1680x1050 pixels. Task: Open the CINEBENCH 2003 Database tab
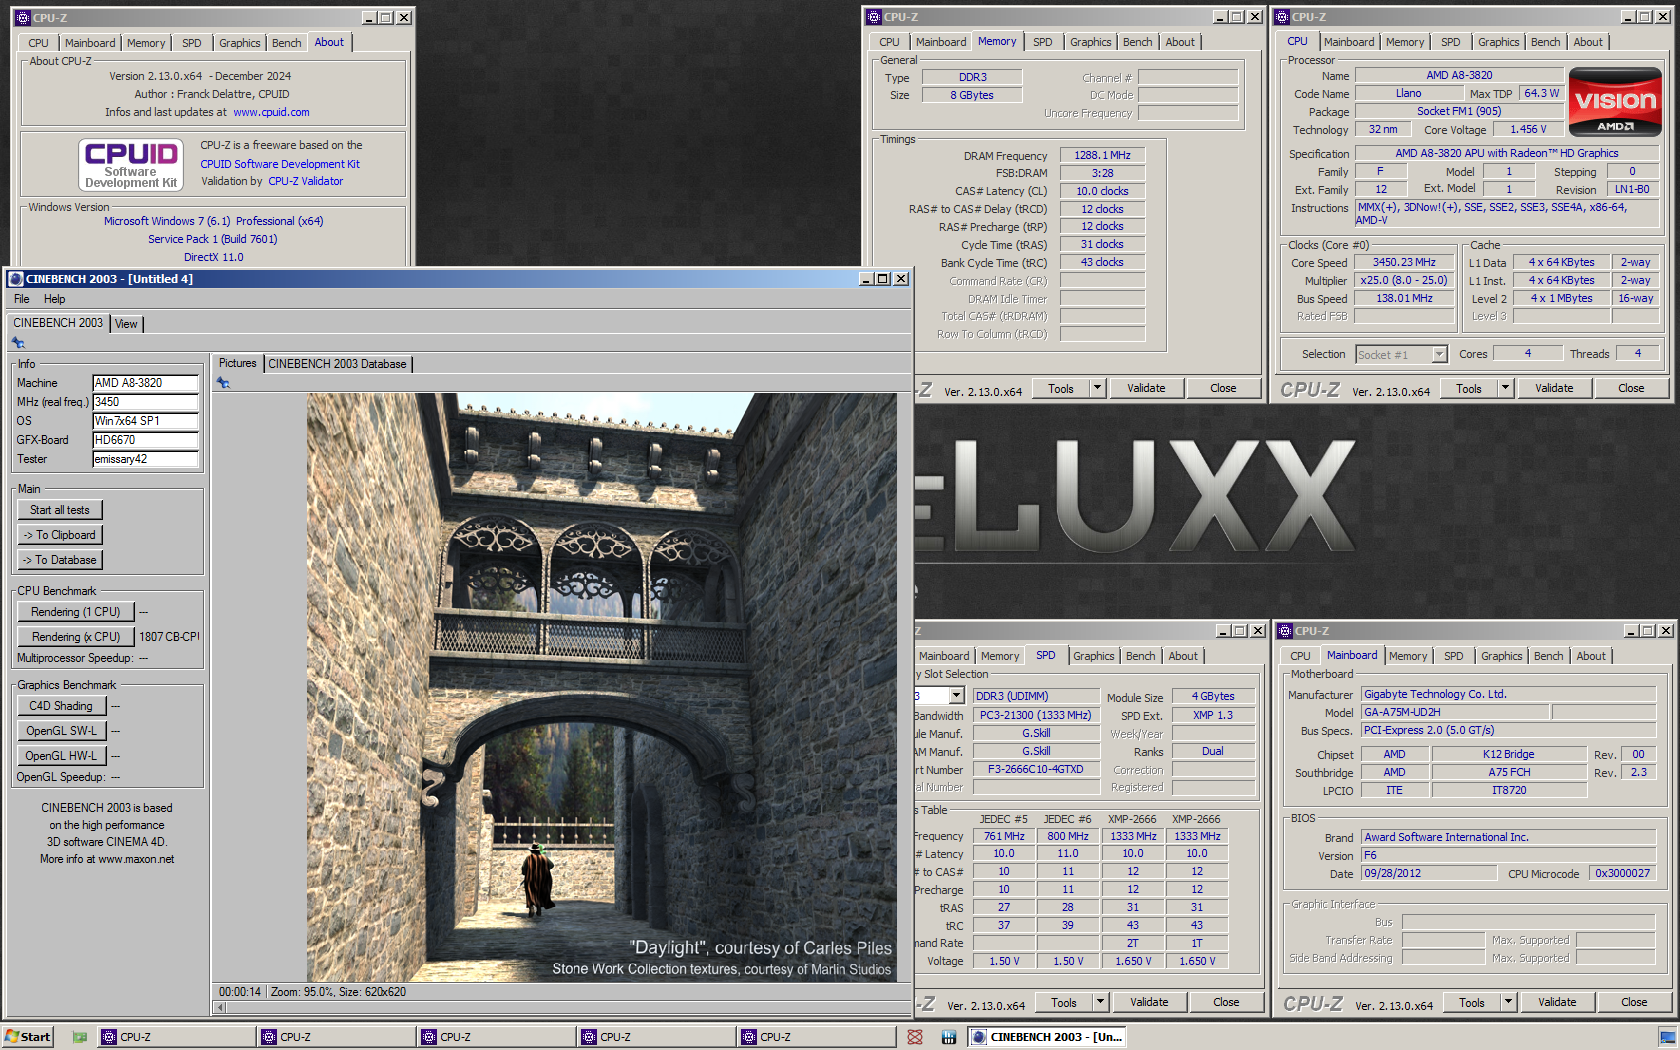337,364
